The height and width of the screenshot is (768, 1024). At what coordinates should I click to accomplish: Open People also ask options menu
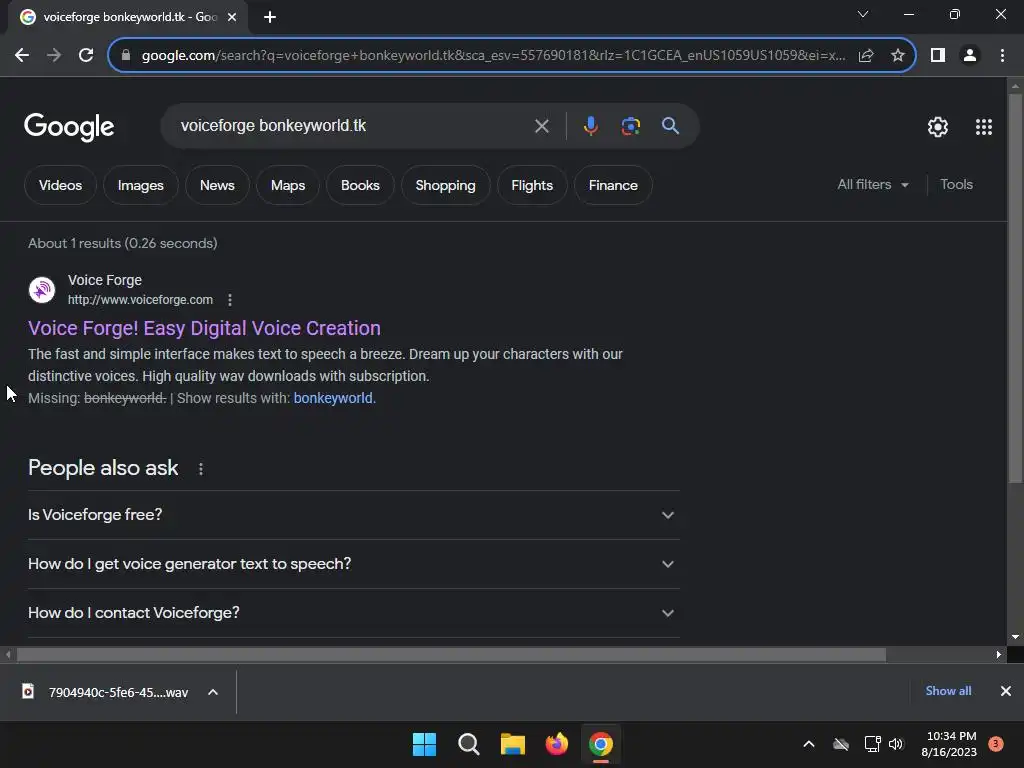point(200,469)
